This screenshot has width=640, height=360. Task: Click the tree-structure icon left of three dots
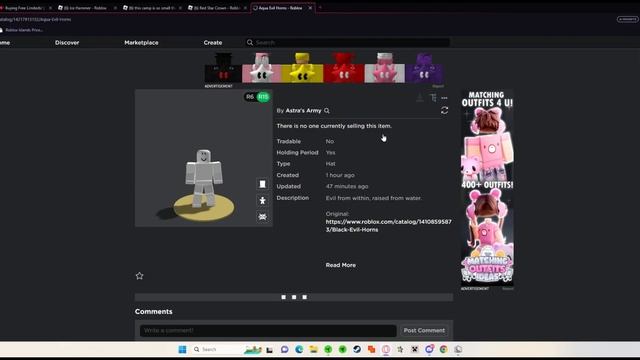433,98
